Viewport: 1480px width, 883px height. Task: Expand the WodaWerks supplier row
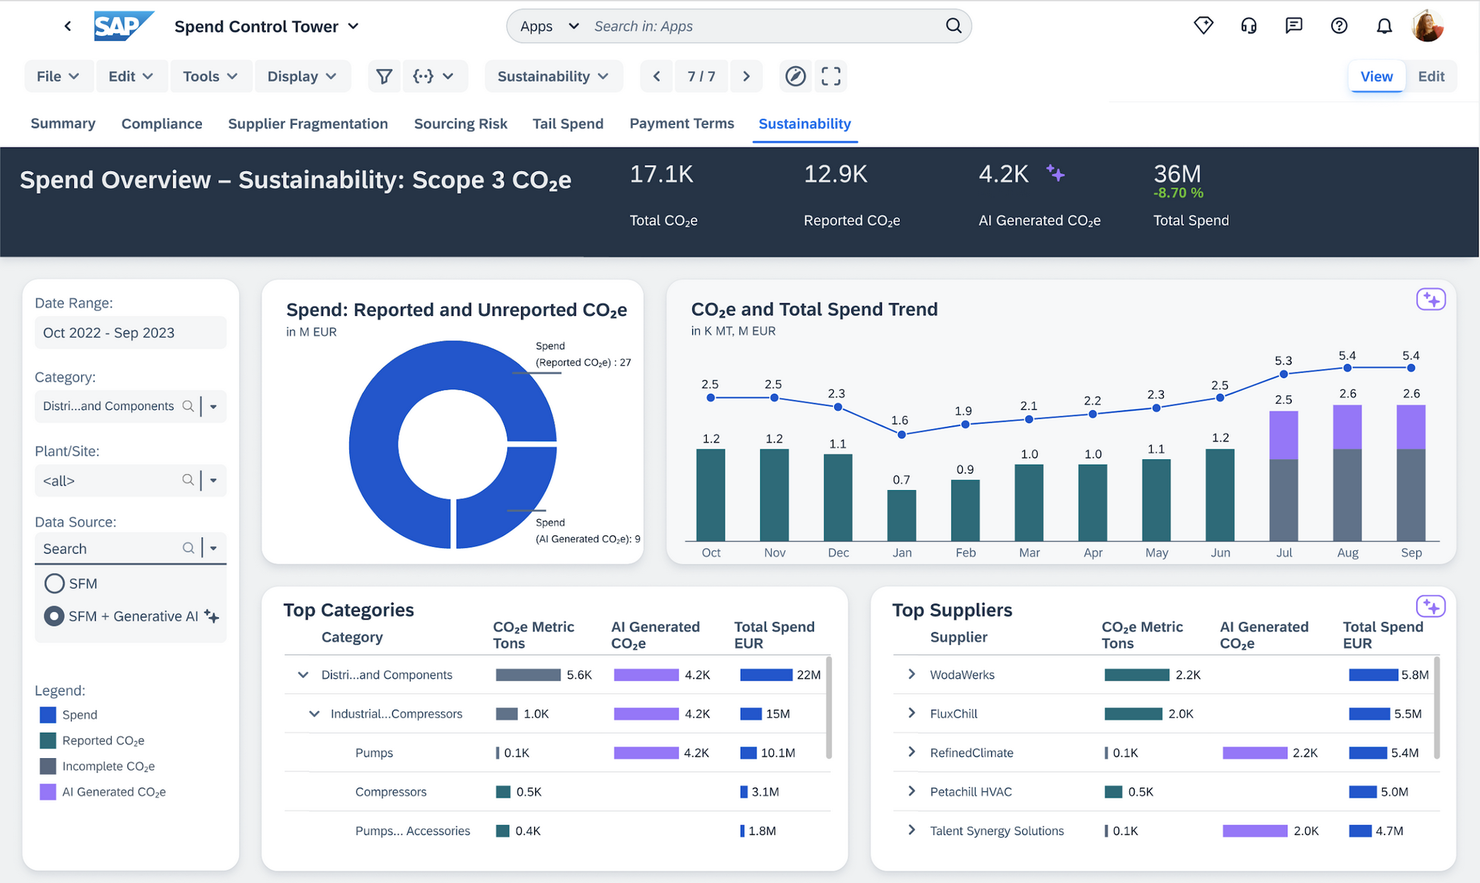coord(910,675)
